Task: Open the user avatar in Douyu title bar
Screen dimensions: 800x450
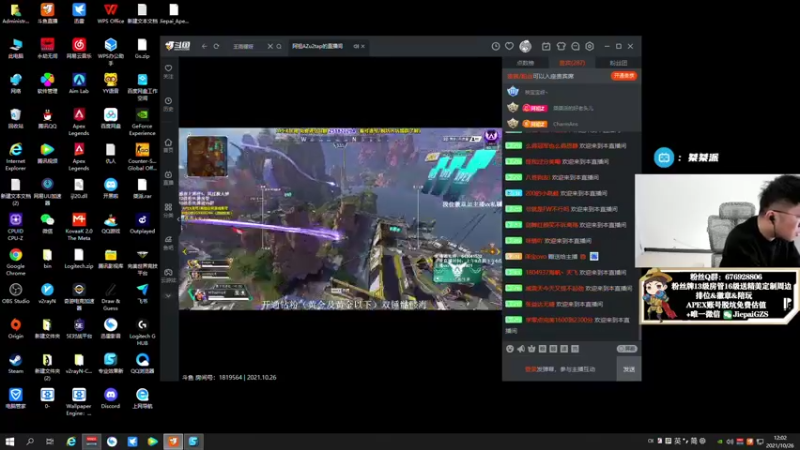Action: click(525, 46)
